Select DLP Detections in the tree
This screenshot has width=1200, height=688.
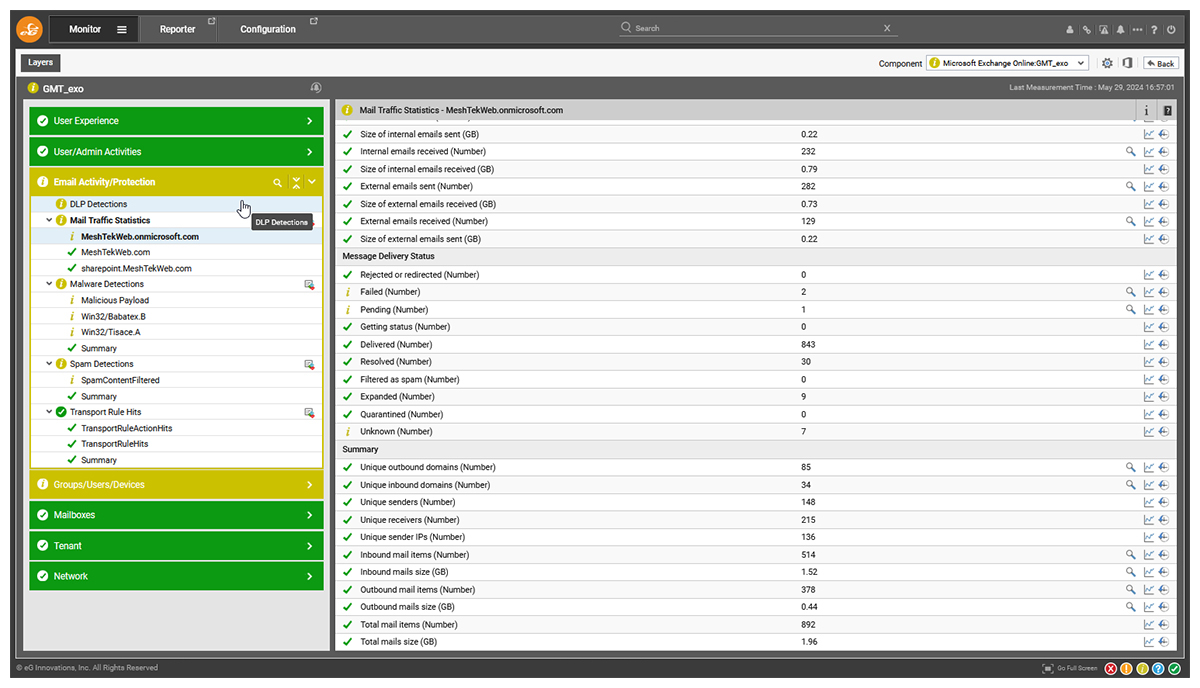point(98,204)
